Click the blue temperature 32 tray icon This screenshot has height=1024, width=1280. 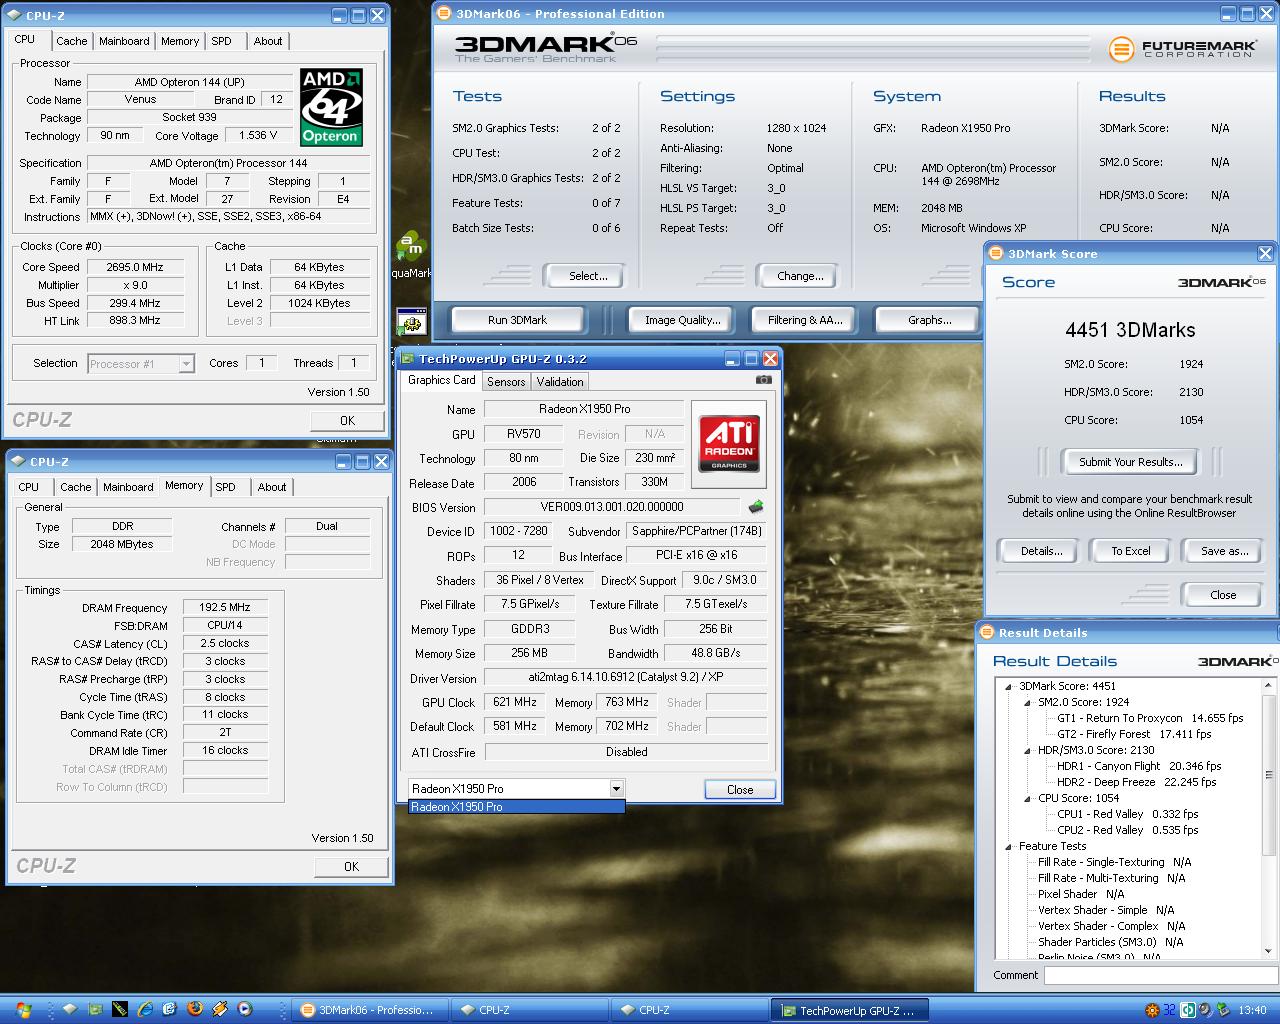[x=1168, y=1010]
